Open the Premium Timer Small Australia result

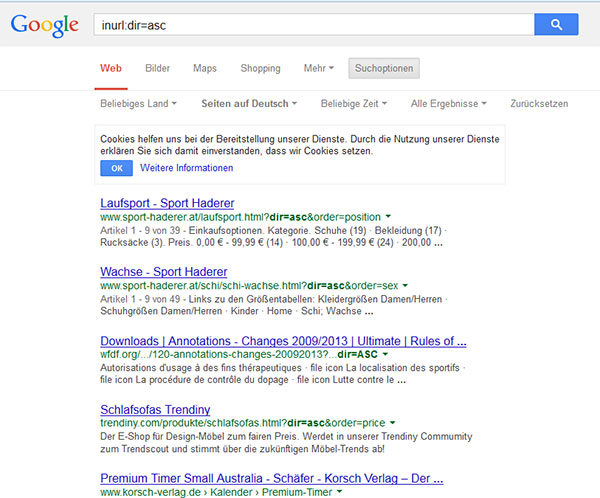272,478
